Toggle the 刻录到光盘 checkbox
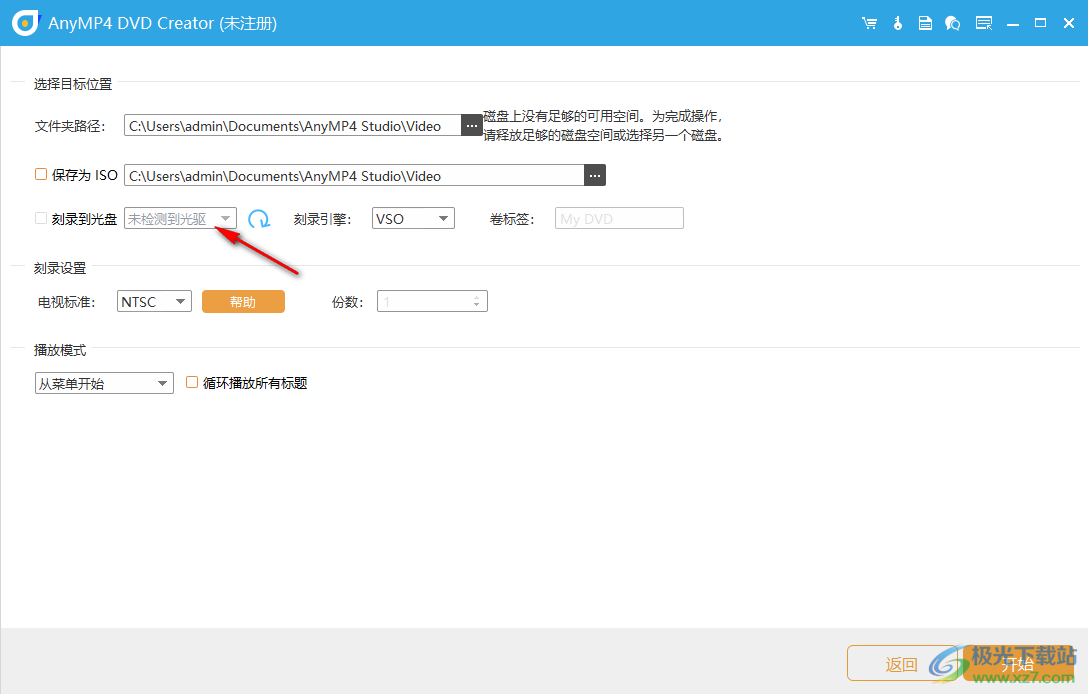Screen dimensions: 1088x694 tap(41, 219)
